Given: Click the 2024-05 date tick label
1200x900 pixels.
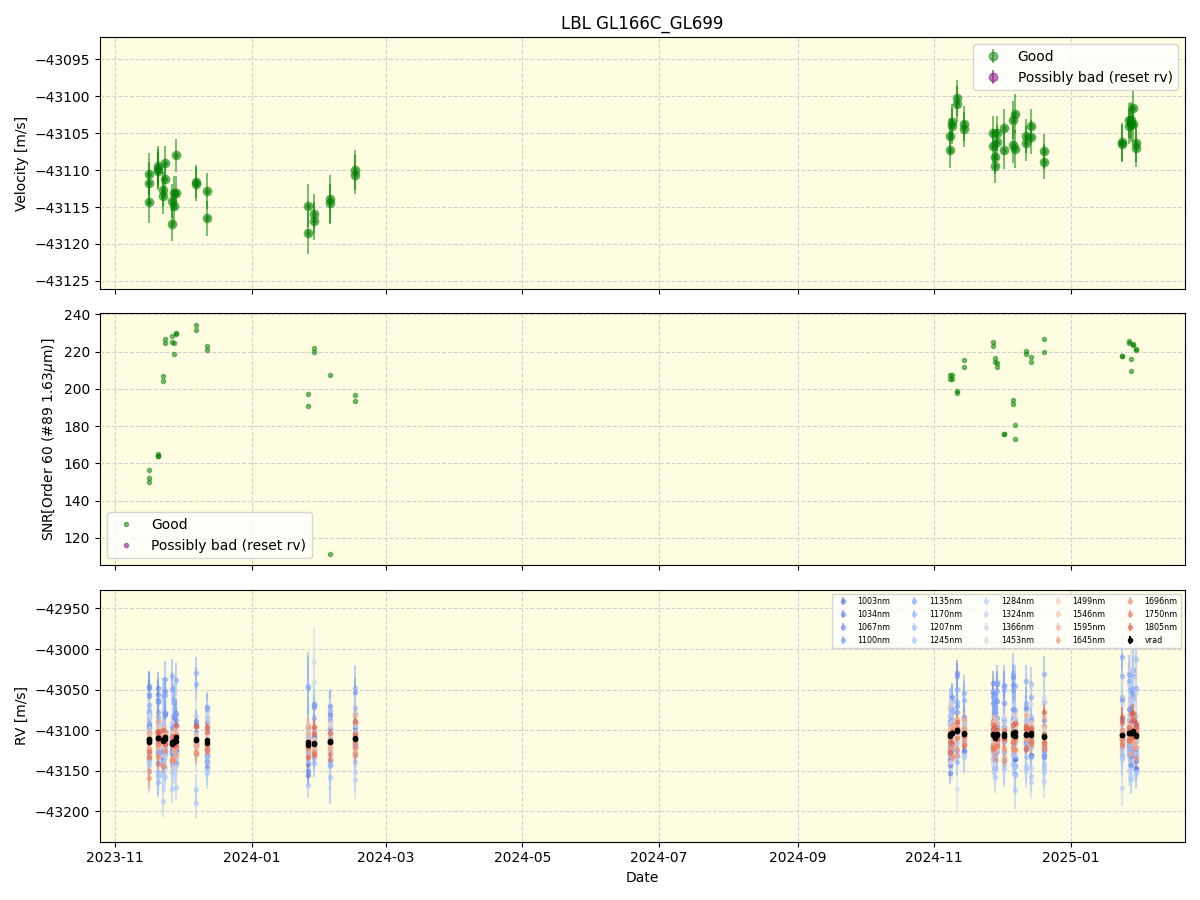Looking at the screenshot, I should pos(523,857).
